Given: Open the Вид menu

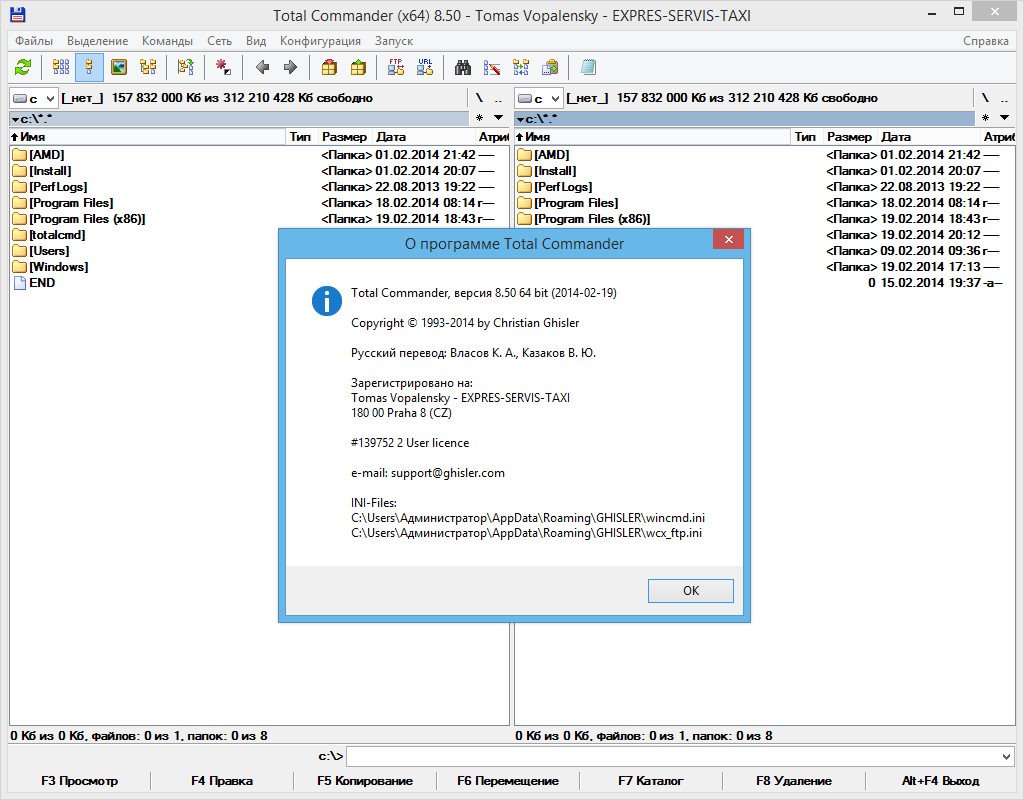Looking at the screenshot, I should tap(256, 40).
